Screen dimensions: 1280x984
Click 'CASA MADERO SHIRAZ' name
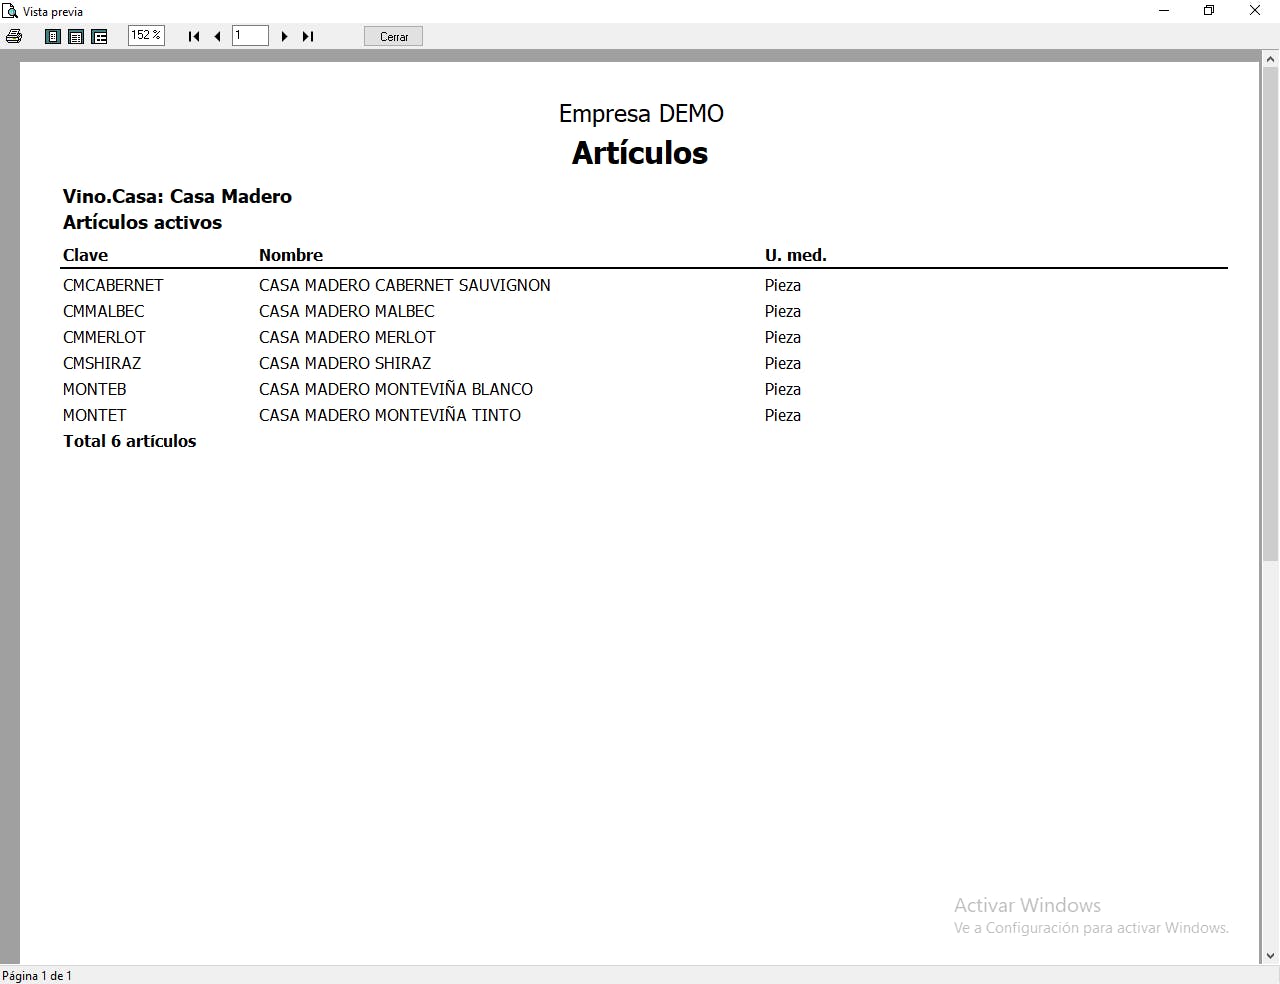[x=345, y=363]
